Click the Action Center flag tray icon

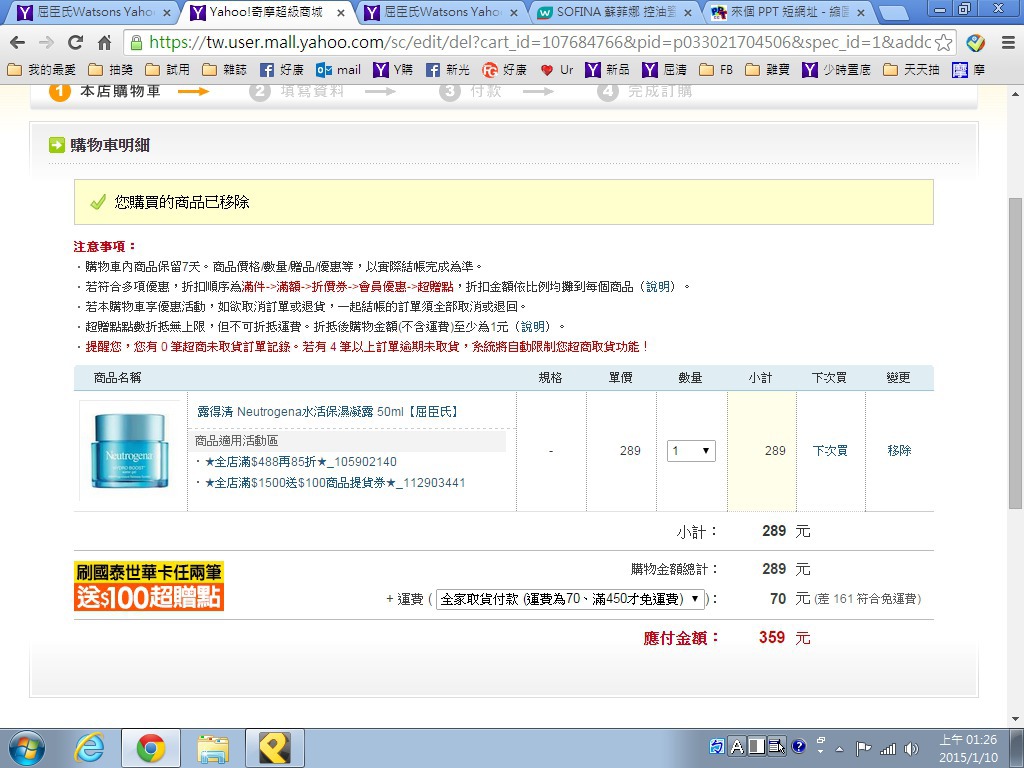point(863,748)
